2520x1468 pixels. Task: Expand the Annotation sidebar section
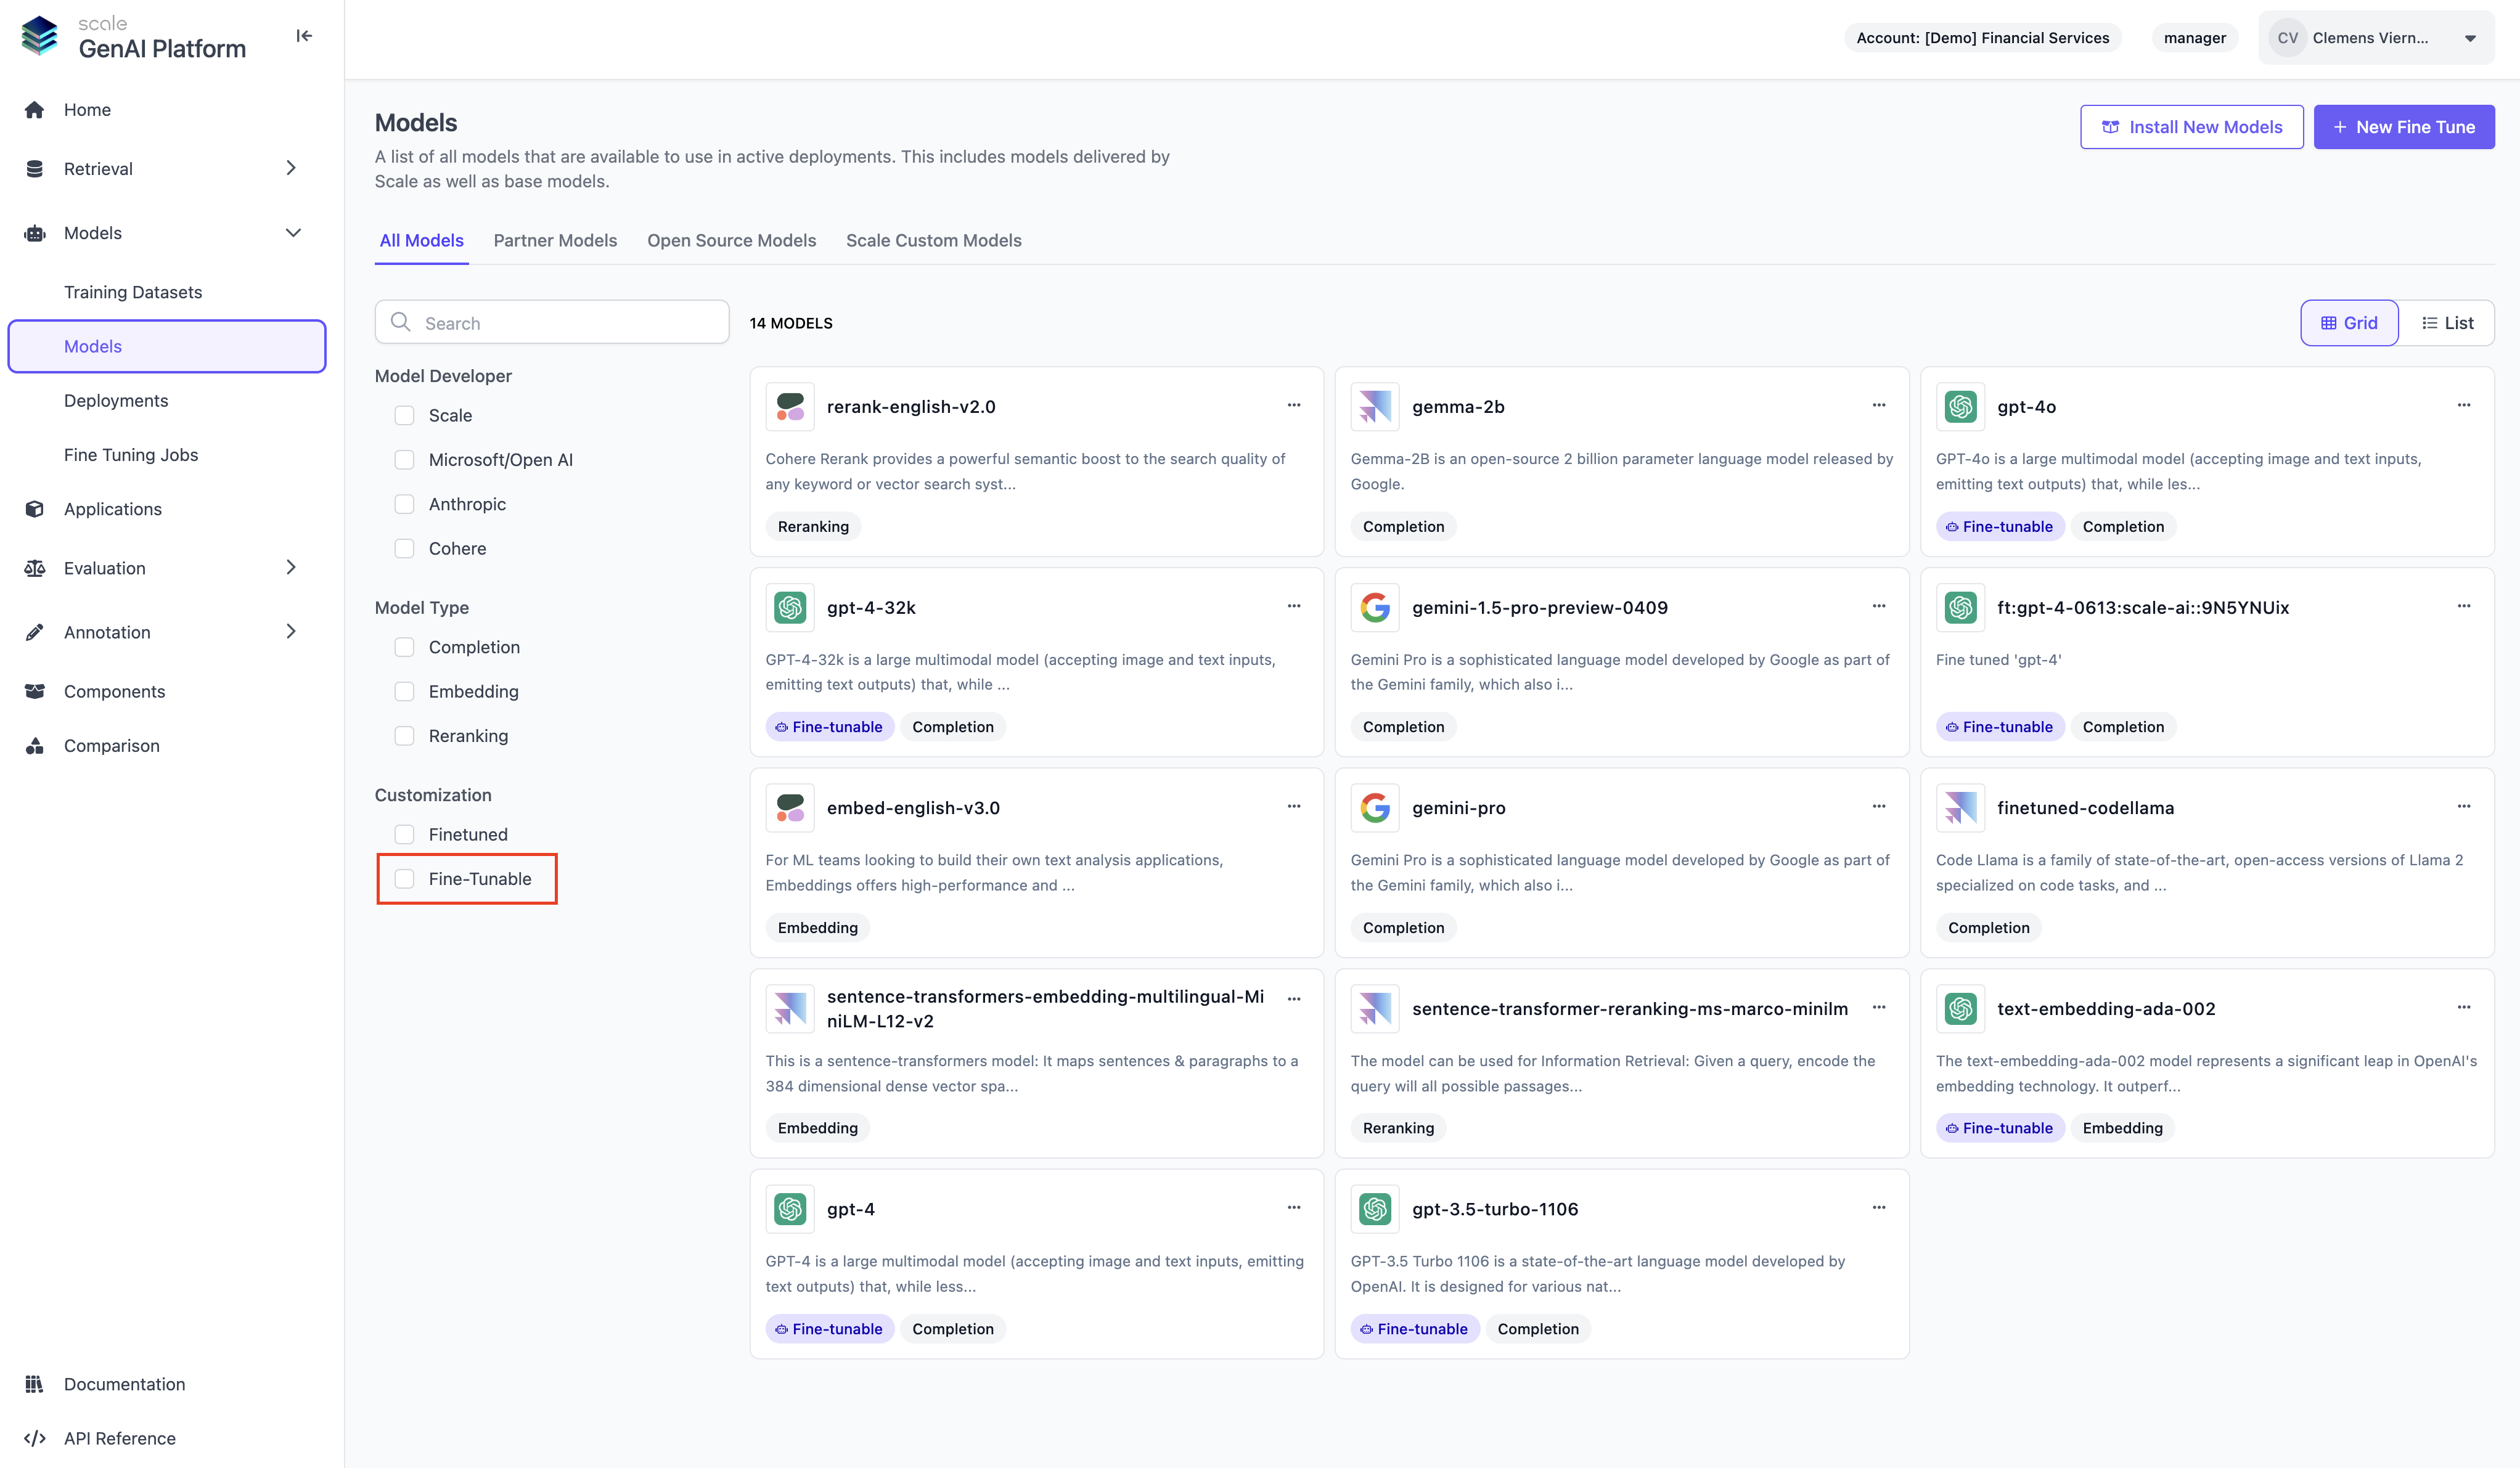point(291,631)
